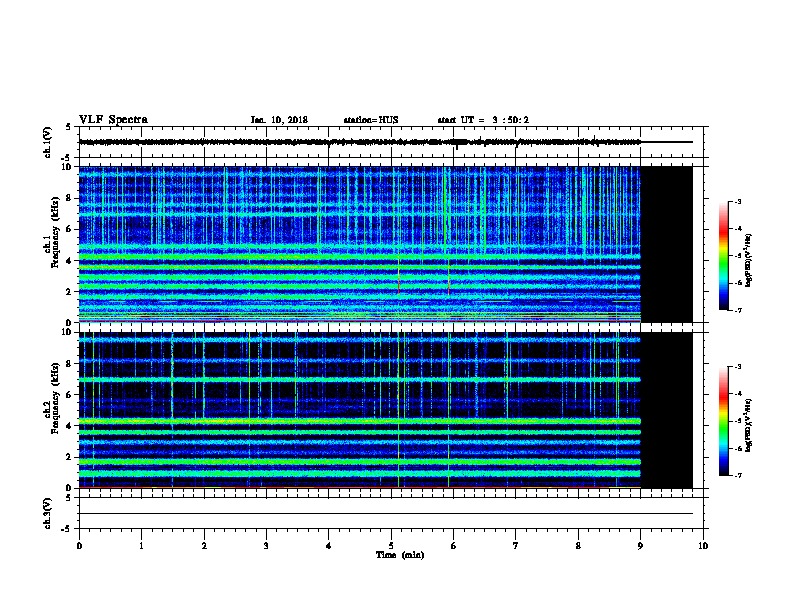Click tick label "4" on the Time axis

click(x=329, y=546)
